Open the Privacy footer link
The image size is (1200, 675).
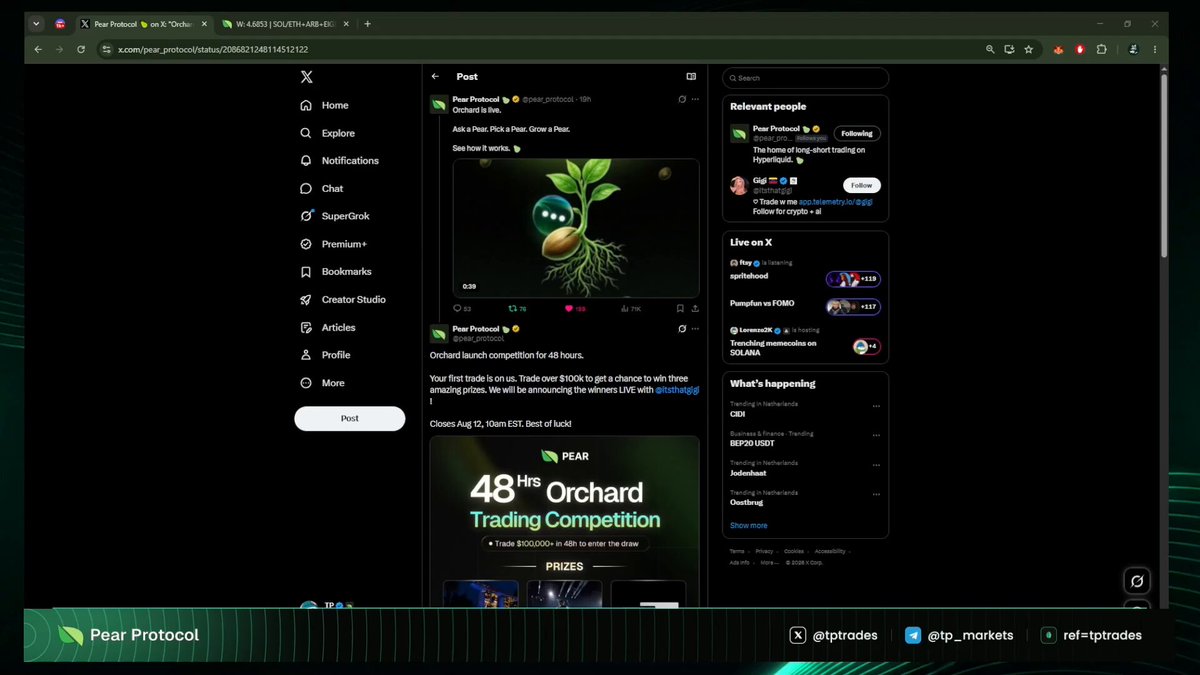[x=764, y=551]
